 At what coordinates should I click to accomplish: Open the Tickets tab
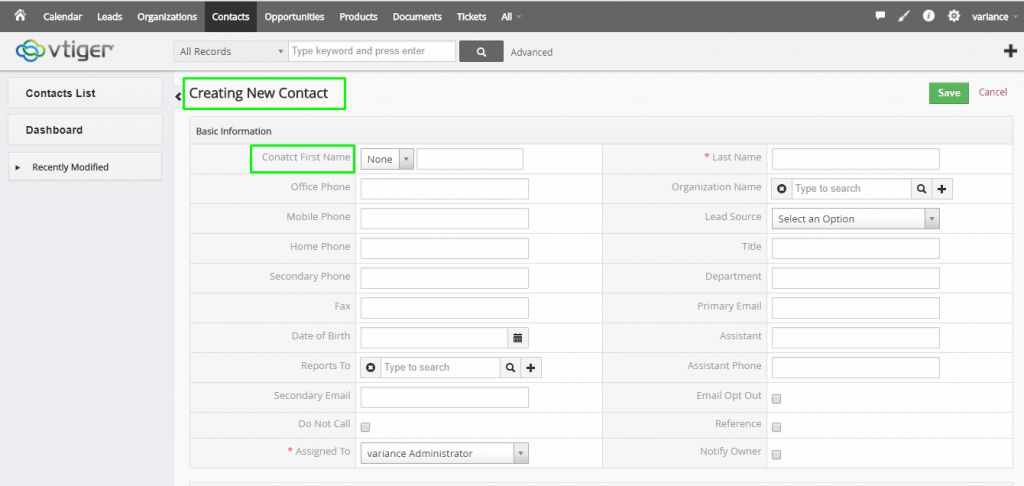[x=472, y=17]
